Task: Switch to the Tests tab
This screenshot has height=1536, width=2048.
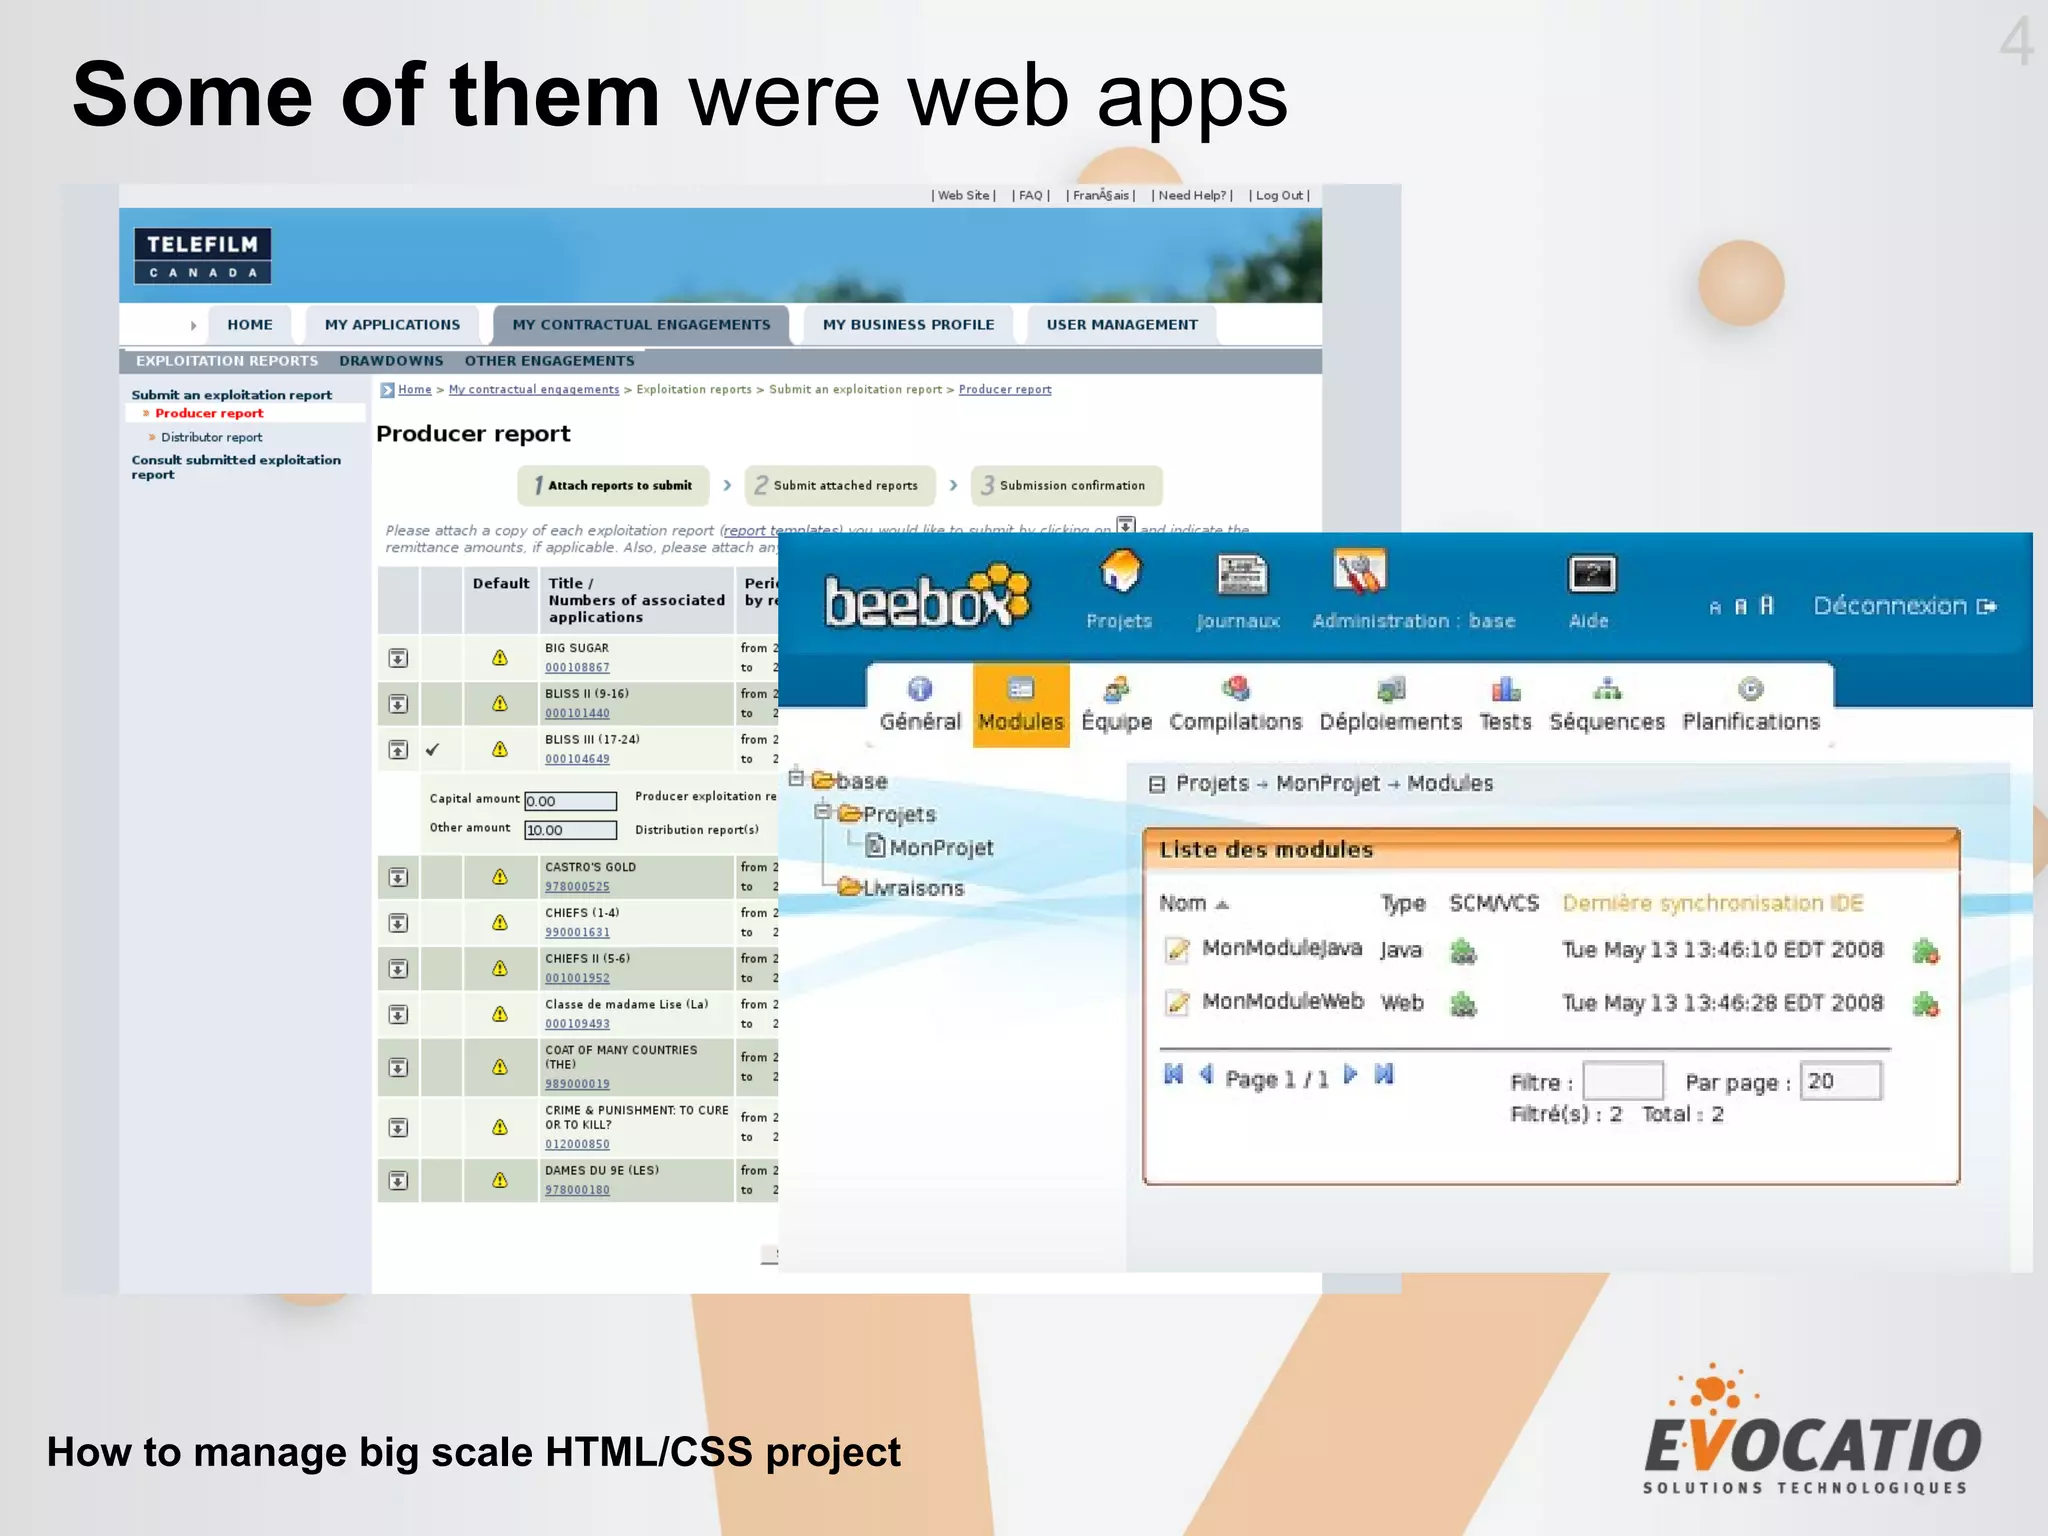Action: point(1505,705)
